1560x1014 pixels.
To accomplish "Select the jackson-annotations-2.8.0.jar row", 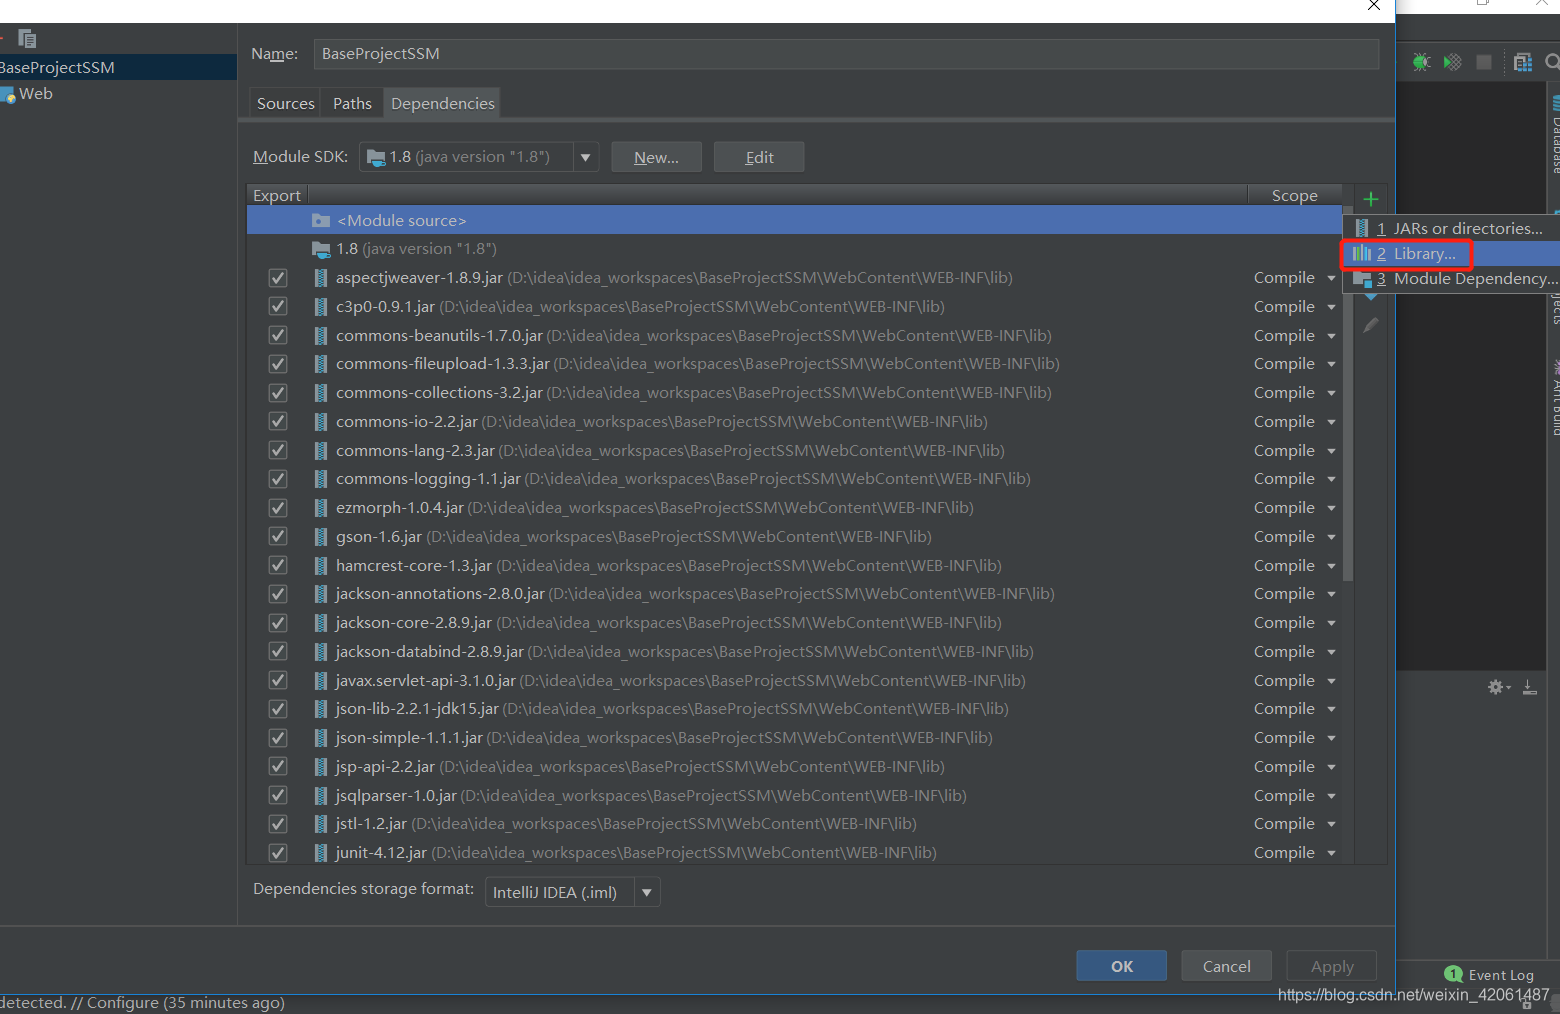I will coord(794,594).
